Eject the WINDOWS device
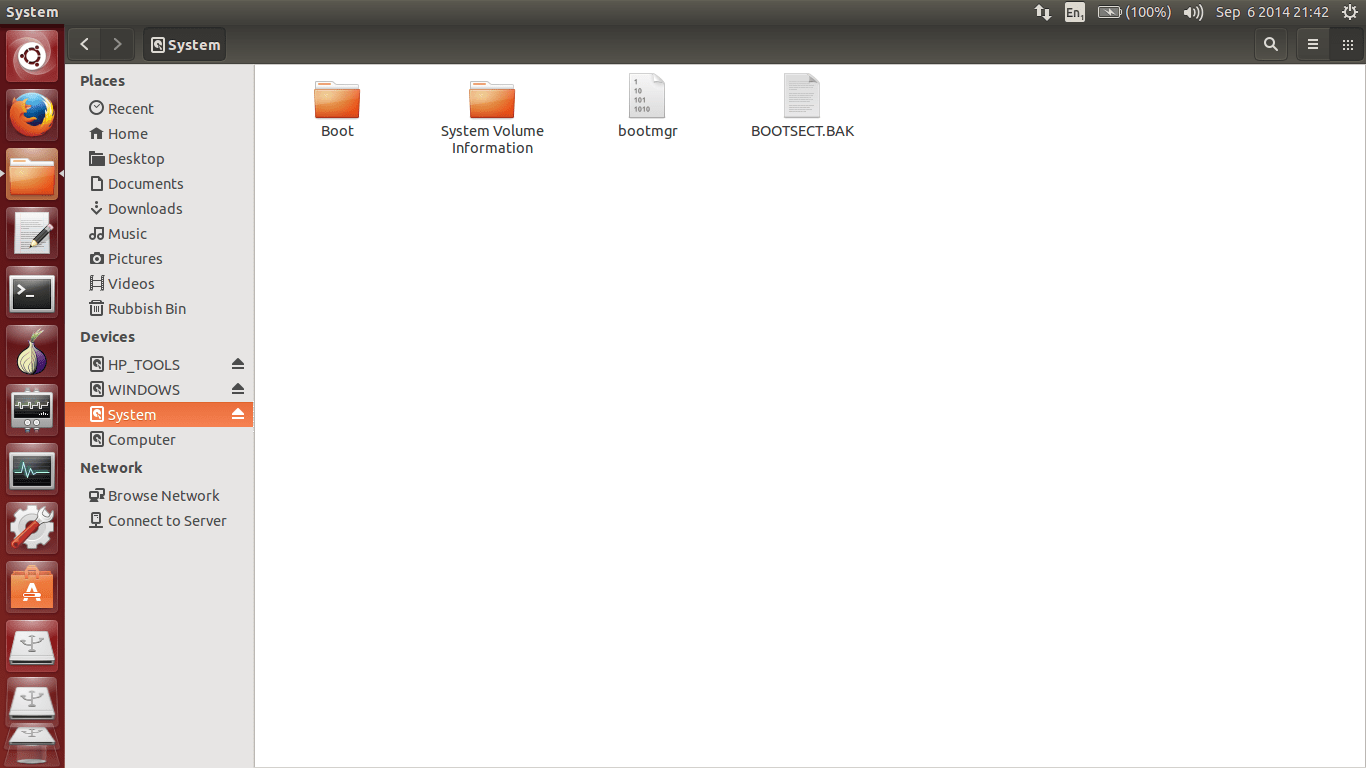This screenshot has width=1366, height=768. [x=238, y=389]
